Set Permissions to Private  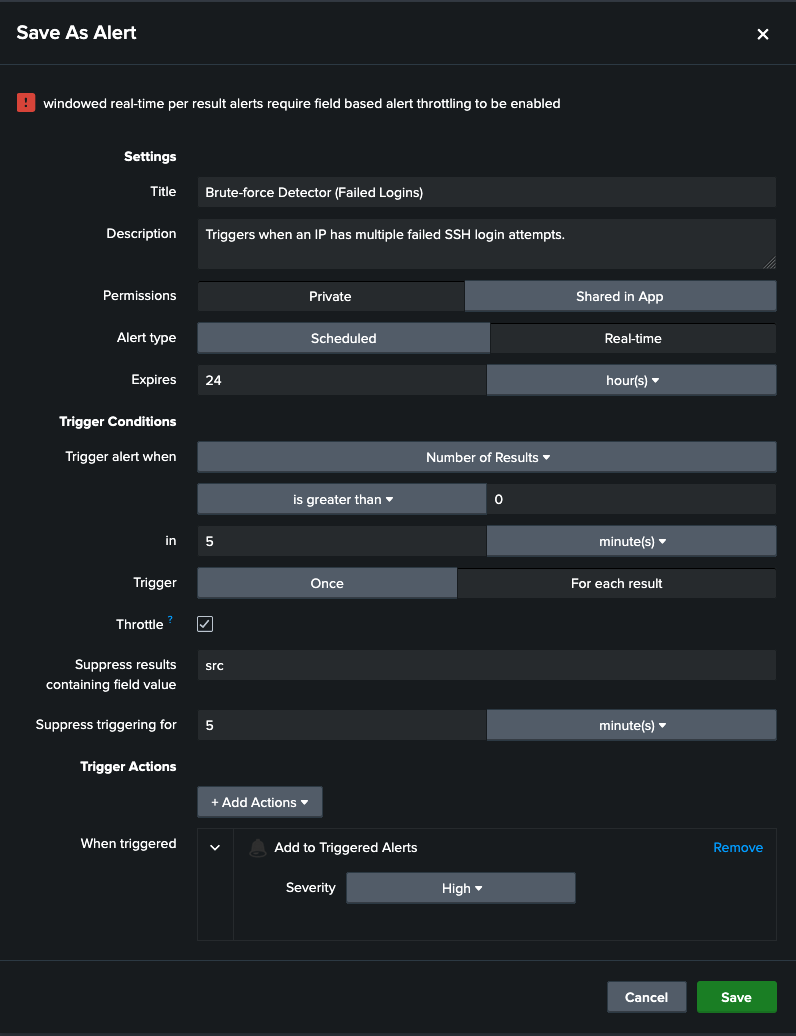point(330,296)
